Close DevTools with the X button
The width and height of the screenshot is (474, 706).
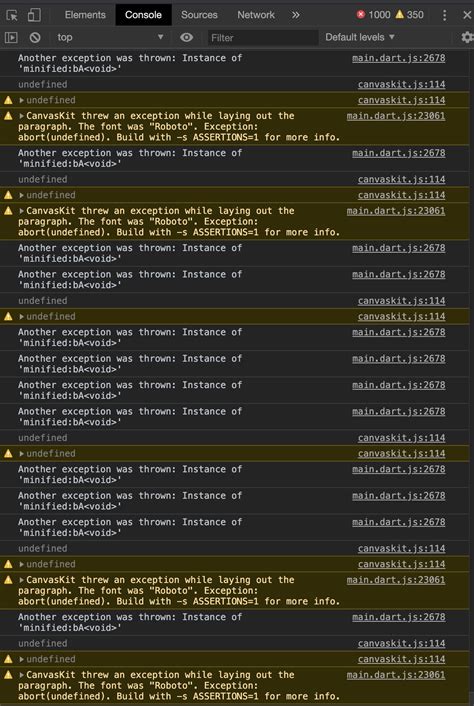[467, 15]
